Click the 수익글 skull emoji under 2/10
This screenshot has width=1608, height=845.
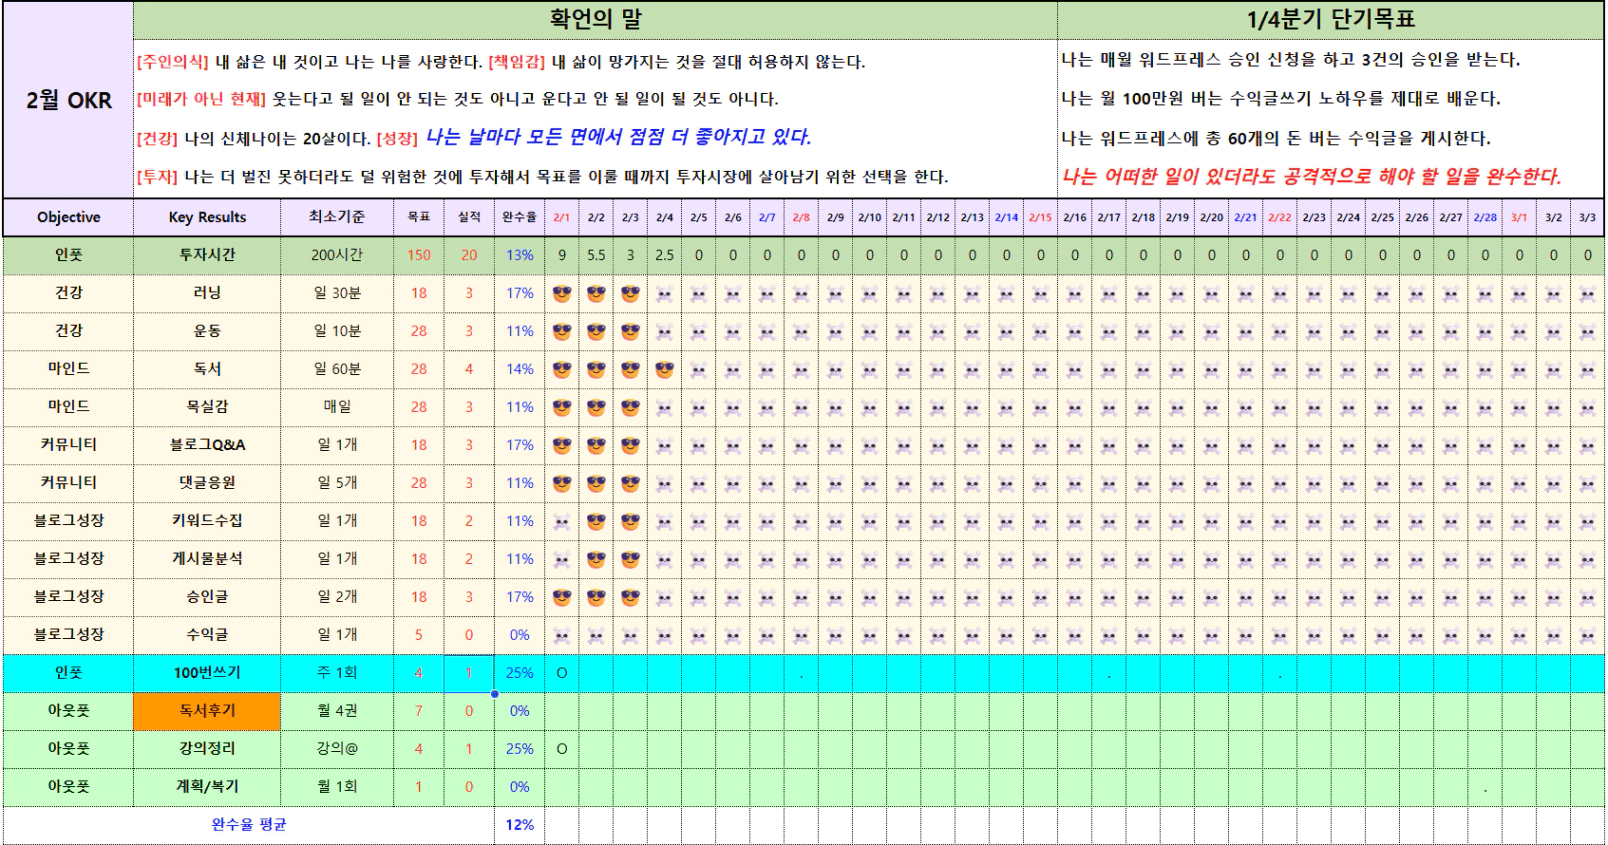click(870, 636)
